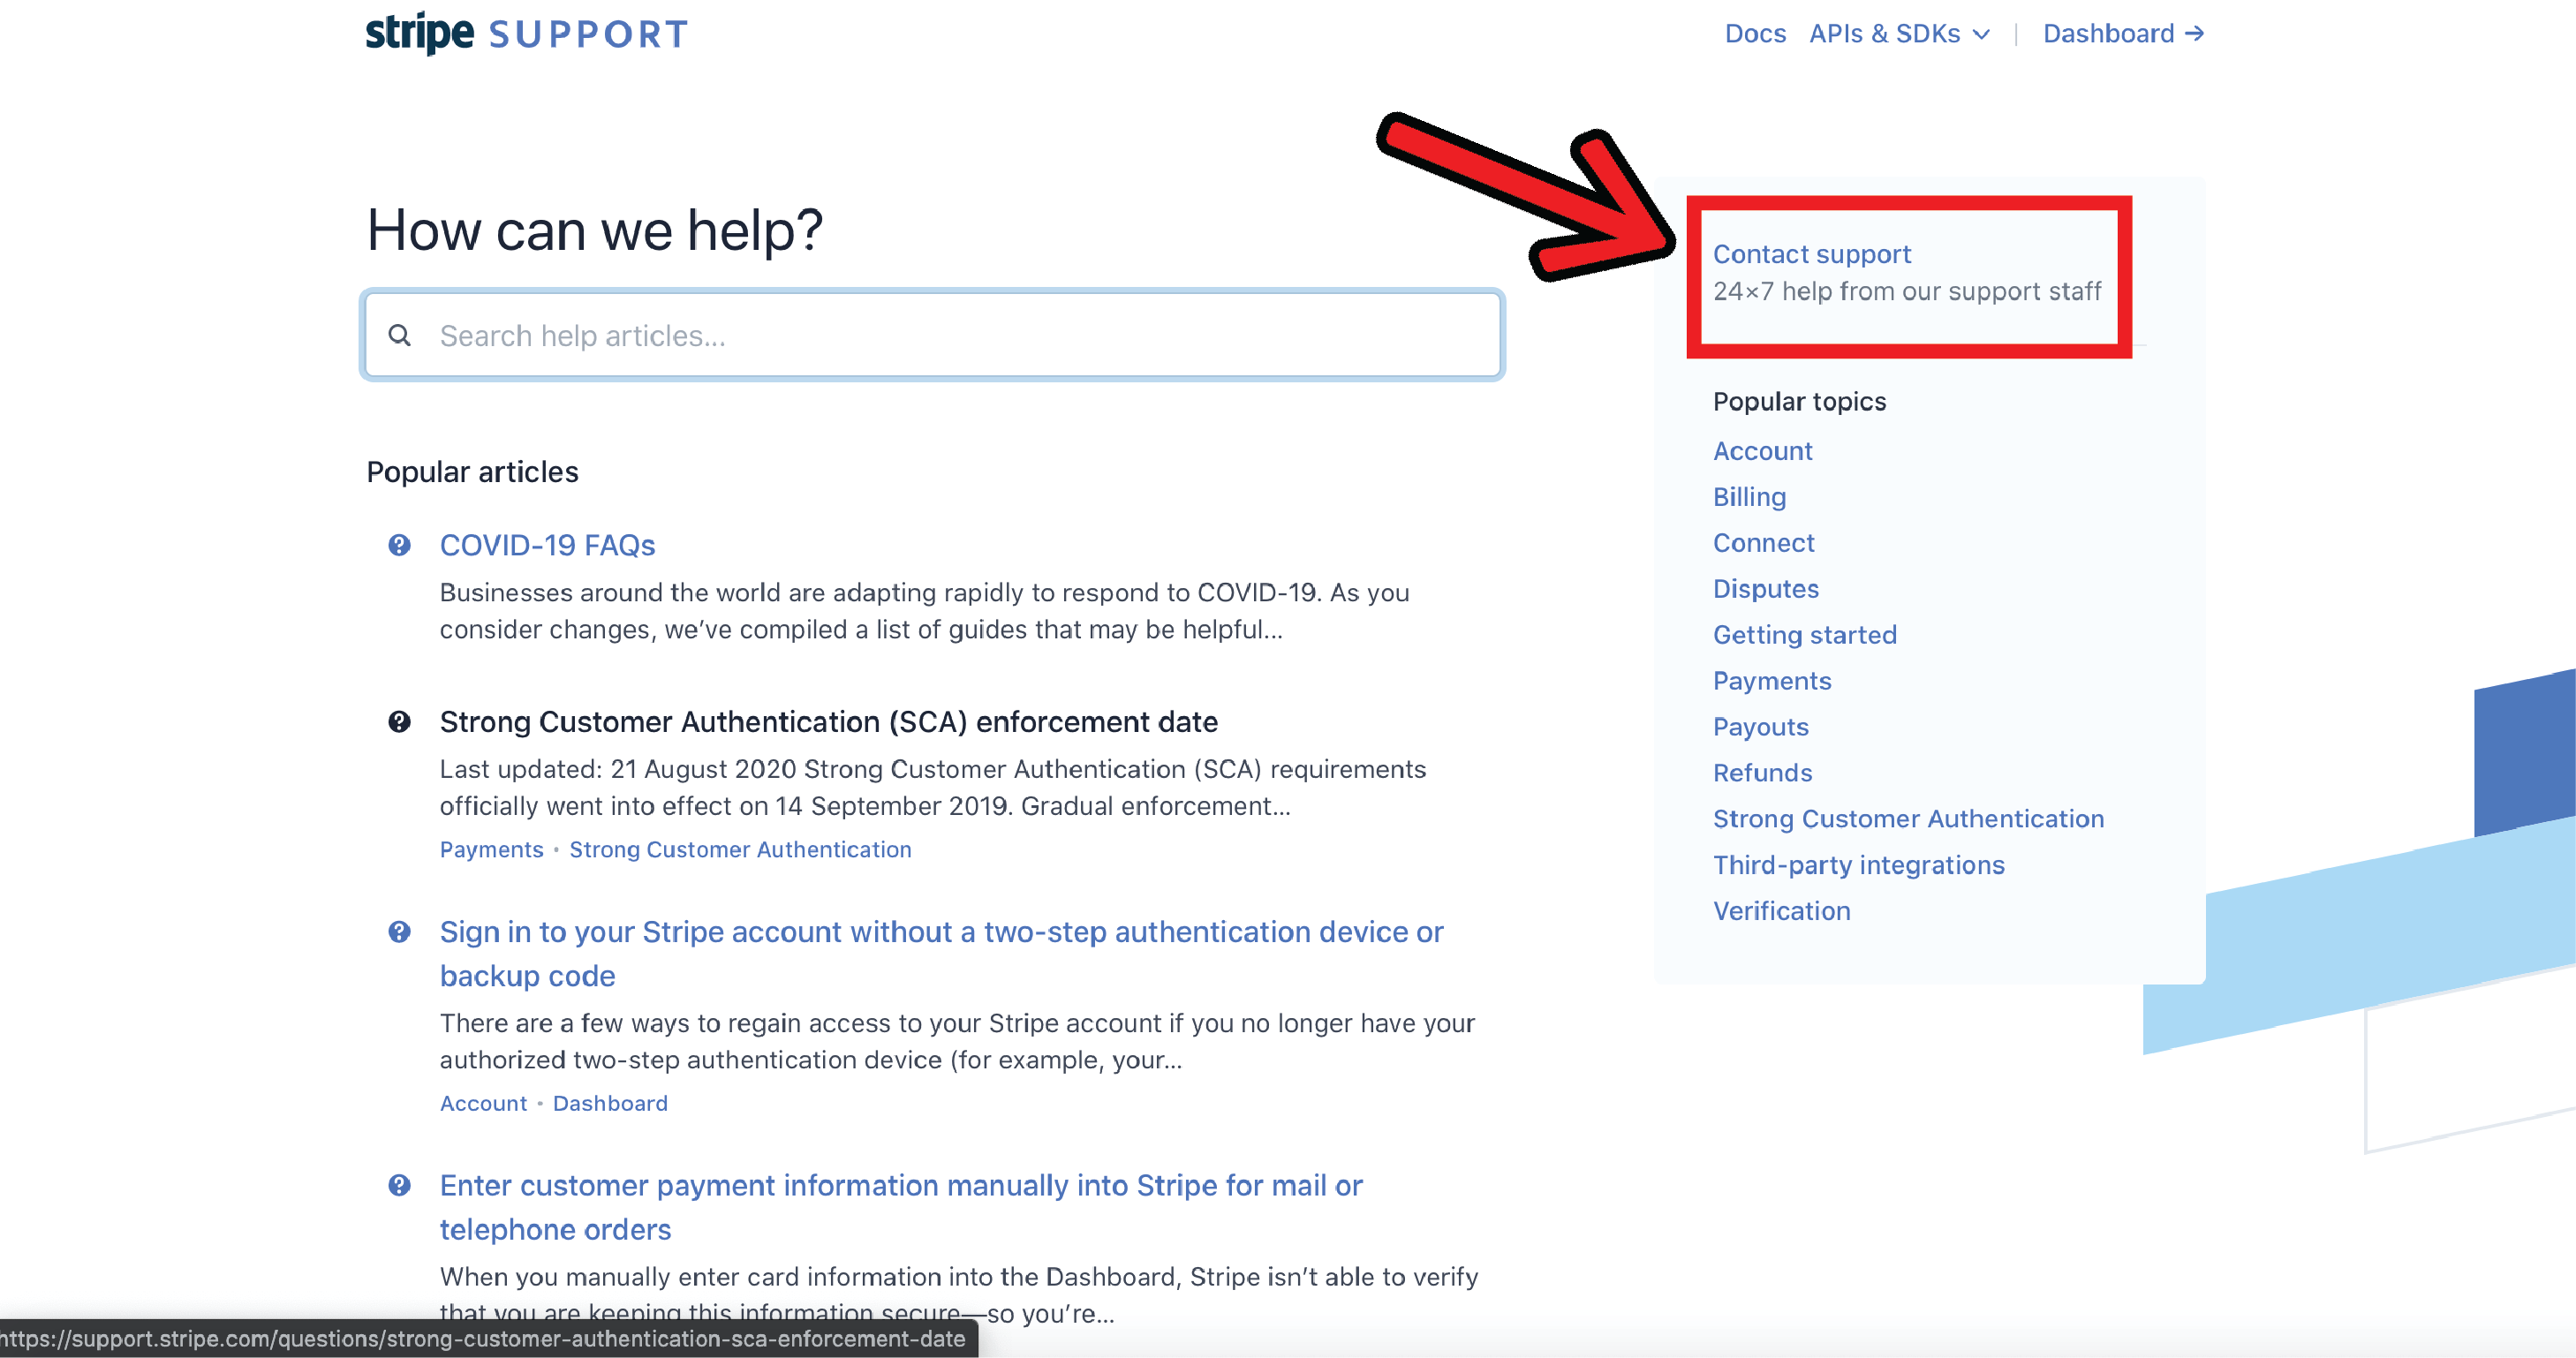The height and width of the screenshot is (1358, 2576).
Task: Select the Refunds popular topic
Action: point(1762,772)
